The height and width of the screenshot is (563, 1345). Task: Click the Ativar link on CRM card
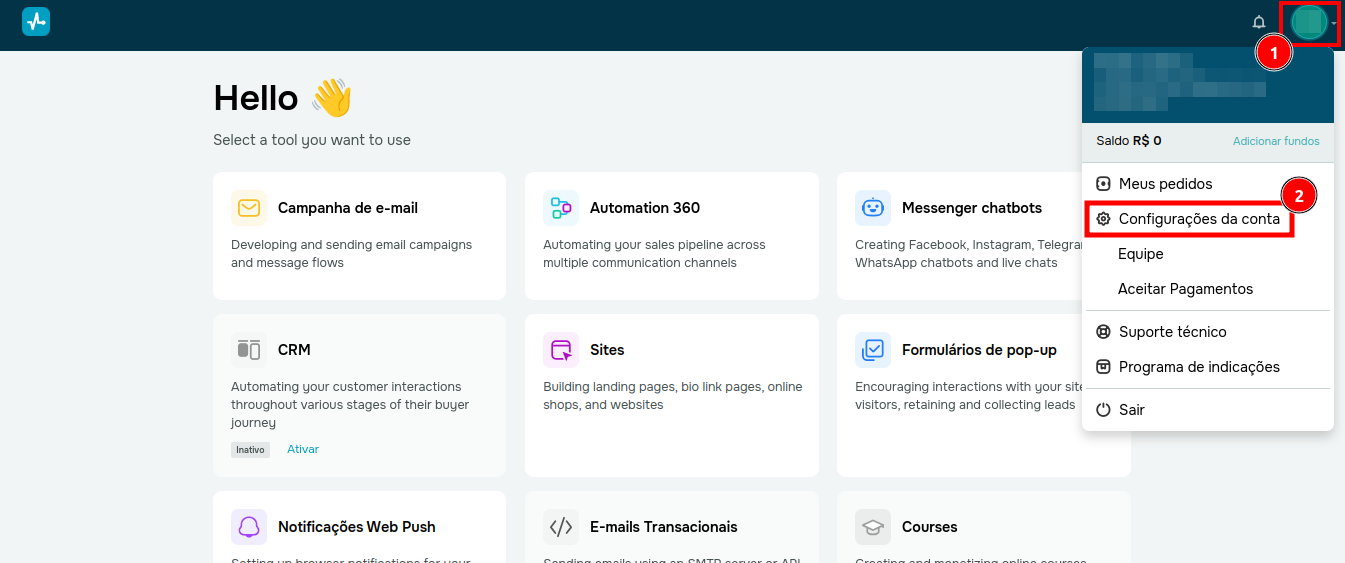[x=303, y=449]
